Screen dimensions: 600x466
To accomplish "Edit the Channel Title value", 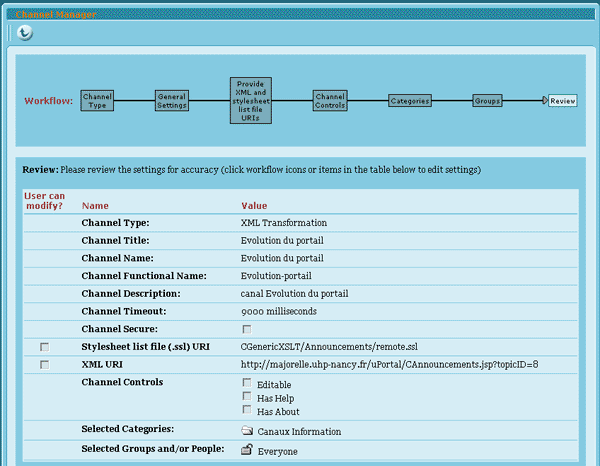I will click(x=282, y=240).
